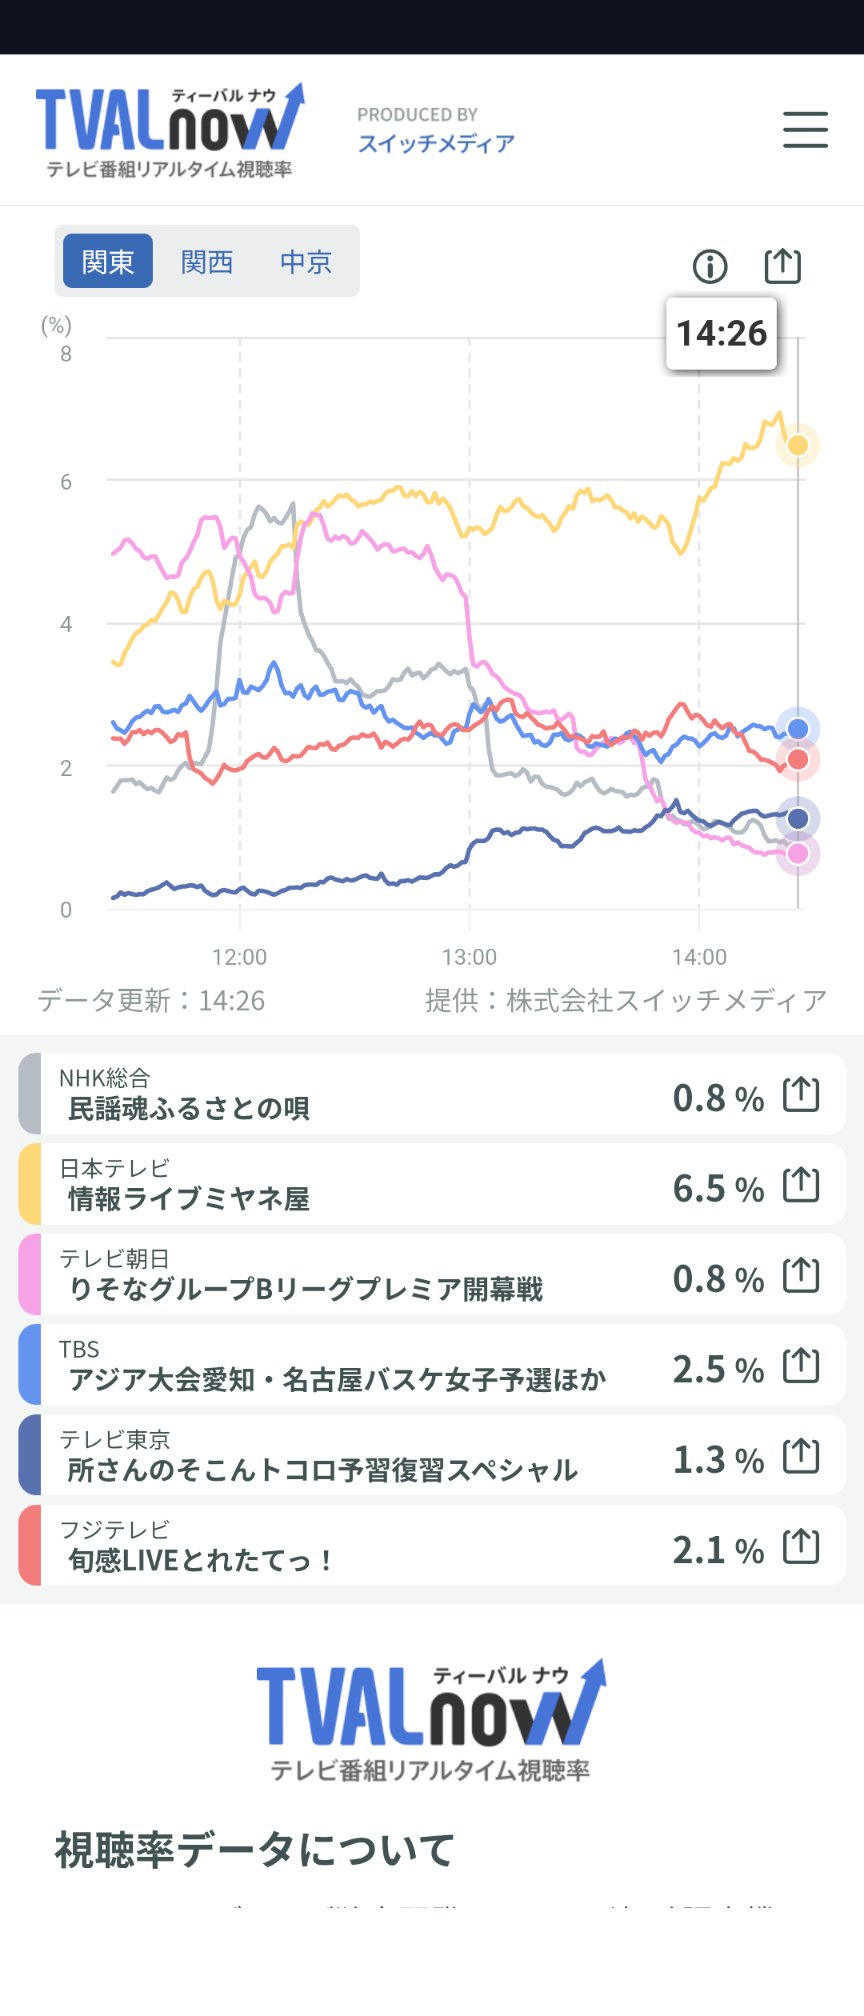Screen dimensions: 864x2016
Task: Select the red フジテレビ chart endpoint
Action: coord(798,760)
